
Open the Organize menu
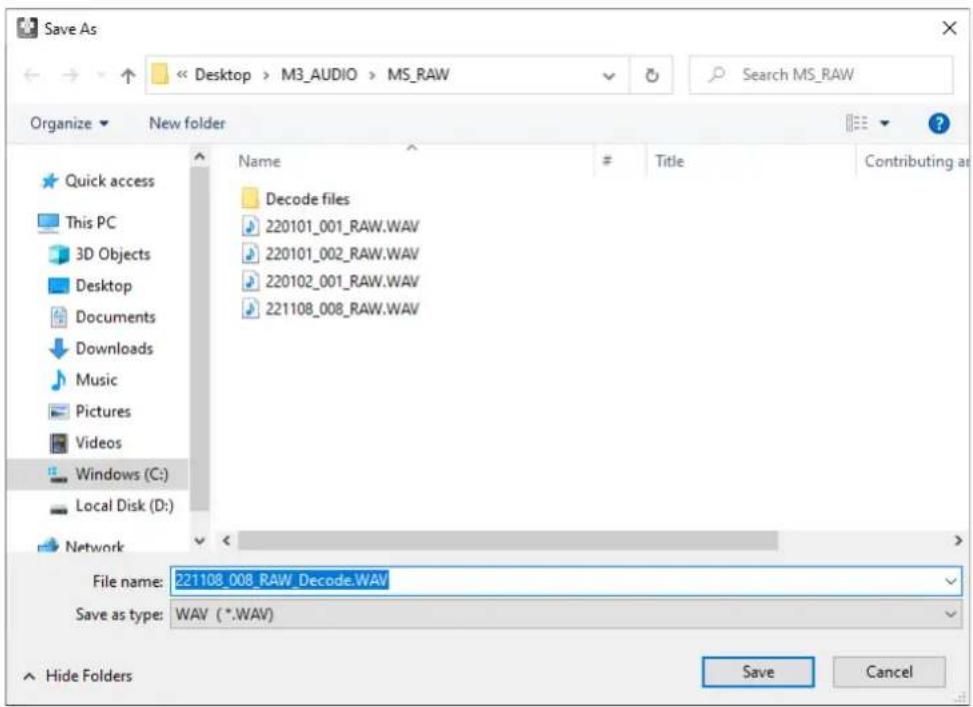tap(70, 124)
